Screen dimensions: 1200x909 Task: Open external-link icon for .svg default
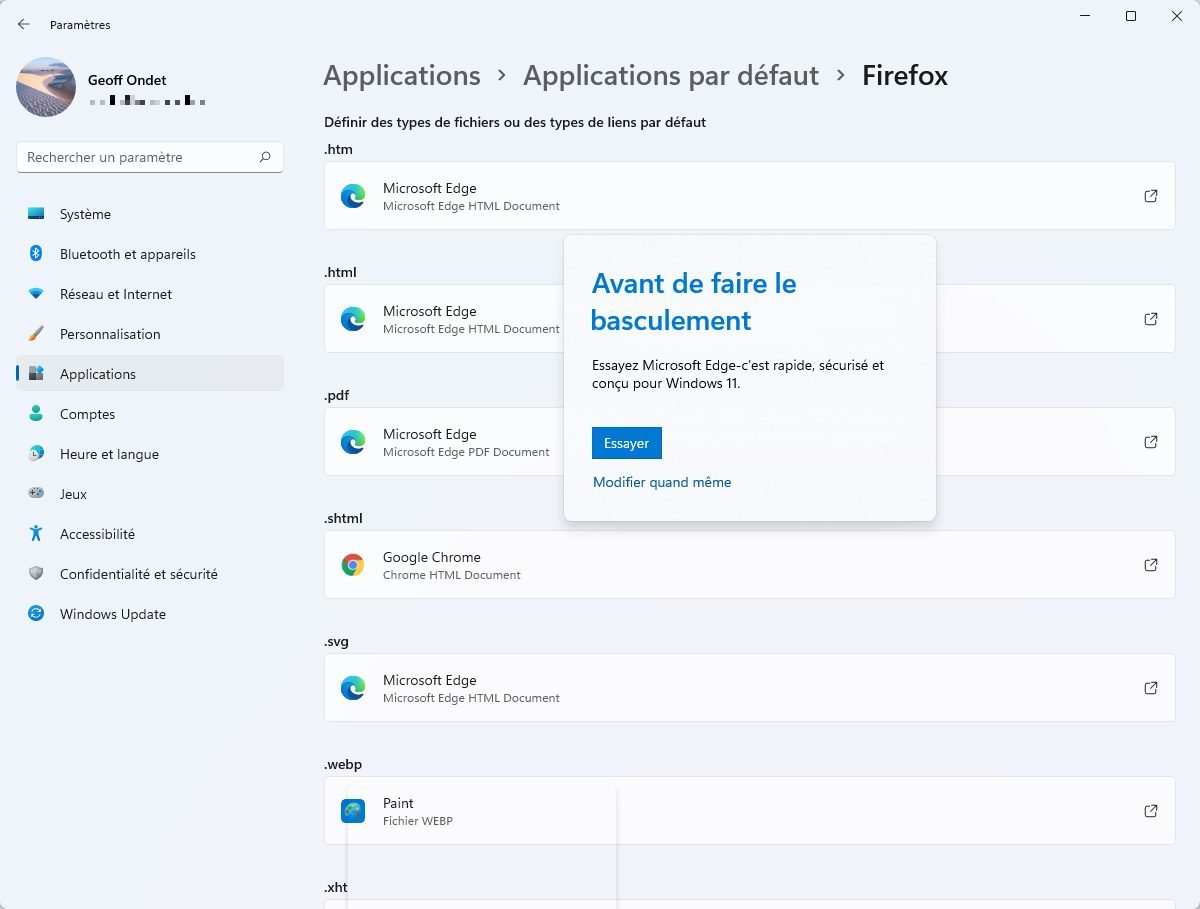pyautogui.click(x=1151, y=688)
